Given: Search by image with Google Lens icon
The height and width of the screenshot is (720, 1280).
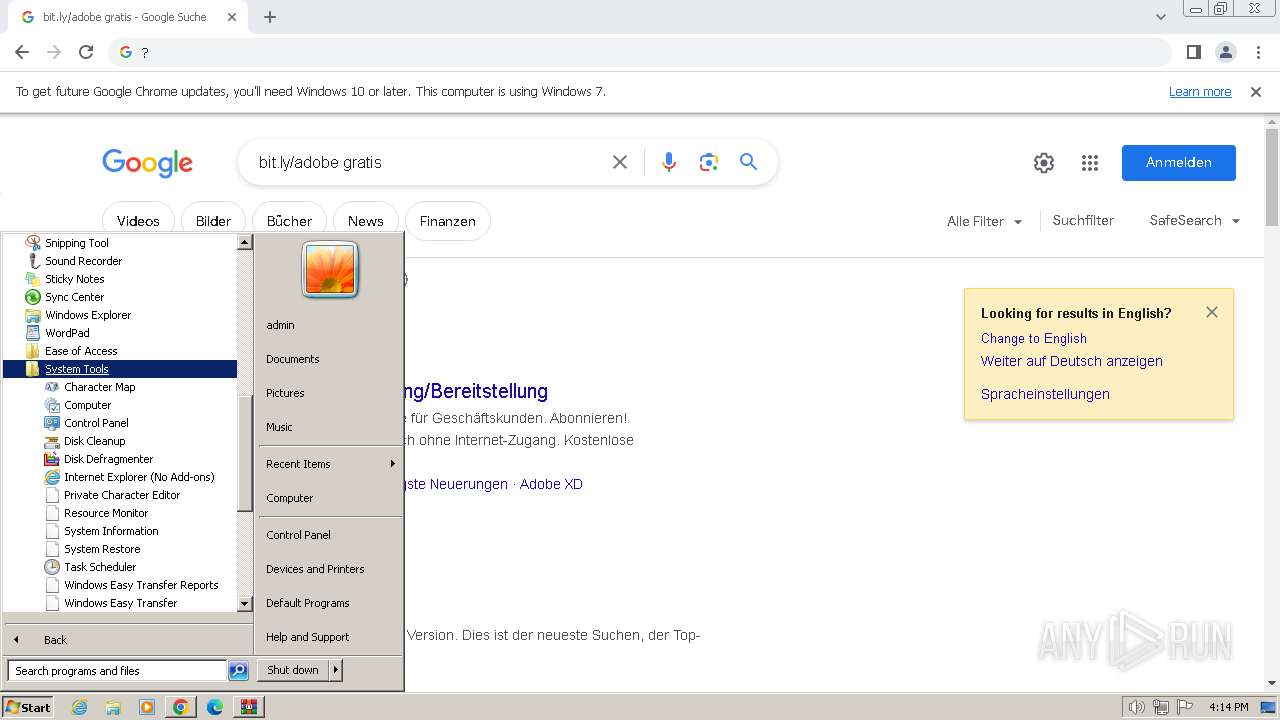Looking at the screenshot, I should (709, 162).
